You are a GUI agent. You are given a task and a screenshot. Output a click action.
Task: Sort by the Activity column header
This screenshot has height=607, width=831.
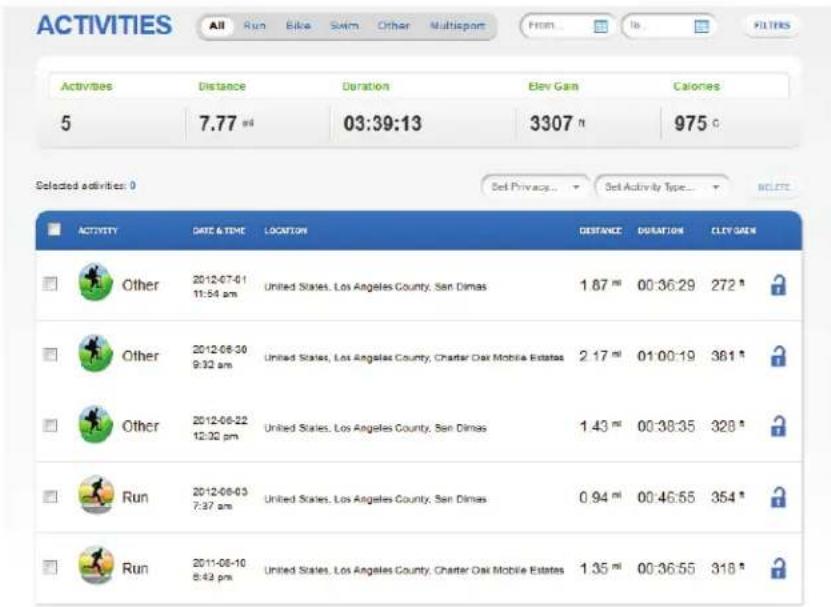98,231
